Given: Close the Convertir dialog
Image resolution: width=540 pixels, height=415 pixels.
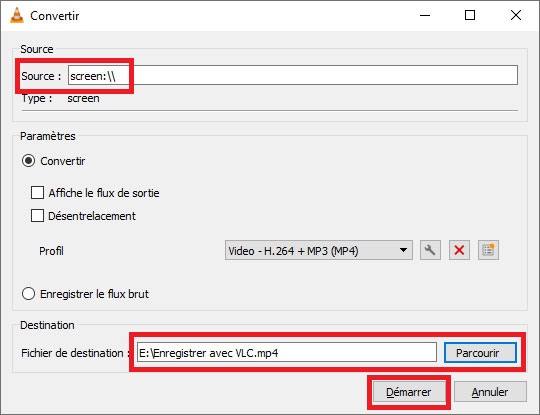Looking at the screenshot, I should (516, 15).
